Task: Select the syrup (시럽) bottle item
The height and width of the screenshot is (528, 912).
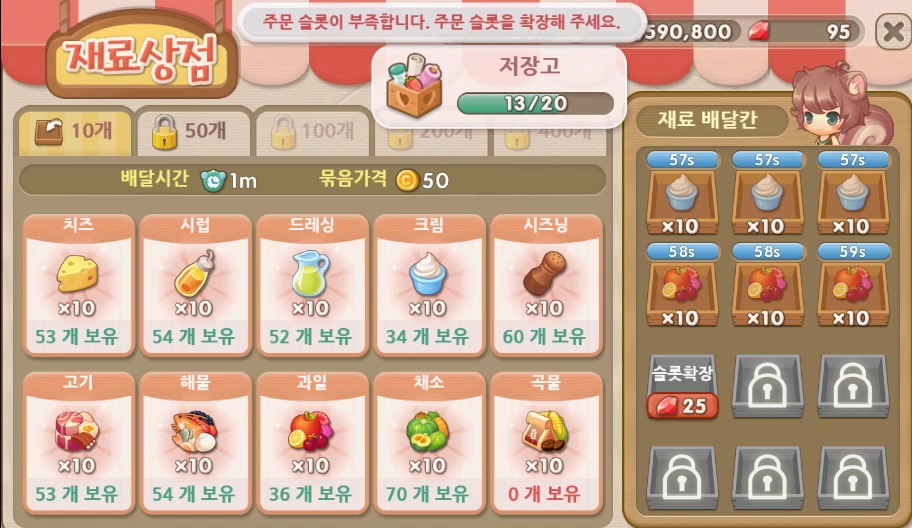Action: (195, 284)
